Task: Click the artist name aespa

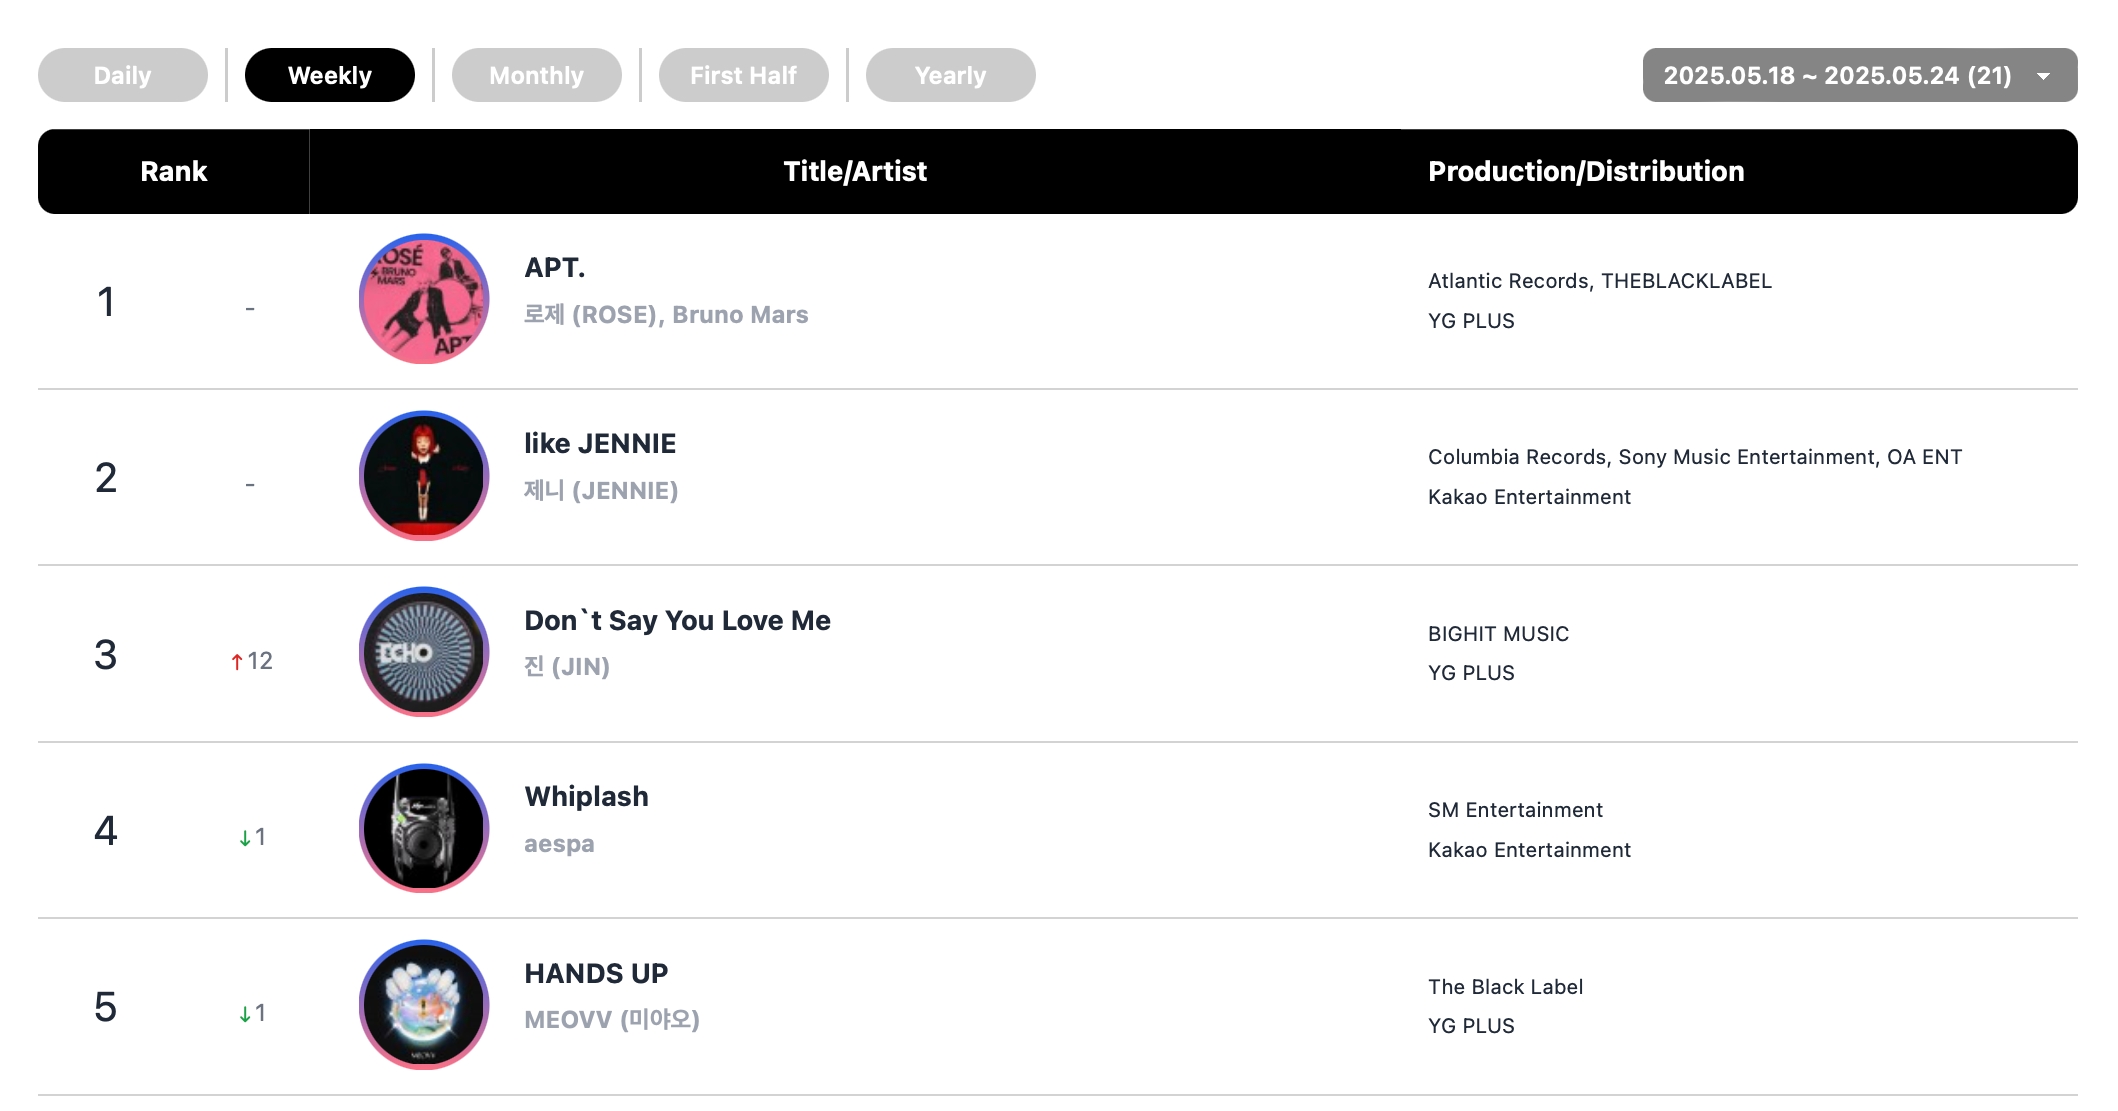Action: point(559,843)
